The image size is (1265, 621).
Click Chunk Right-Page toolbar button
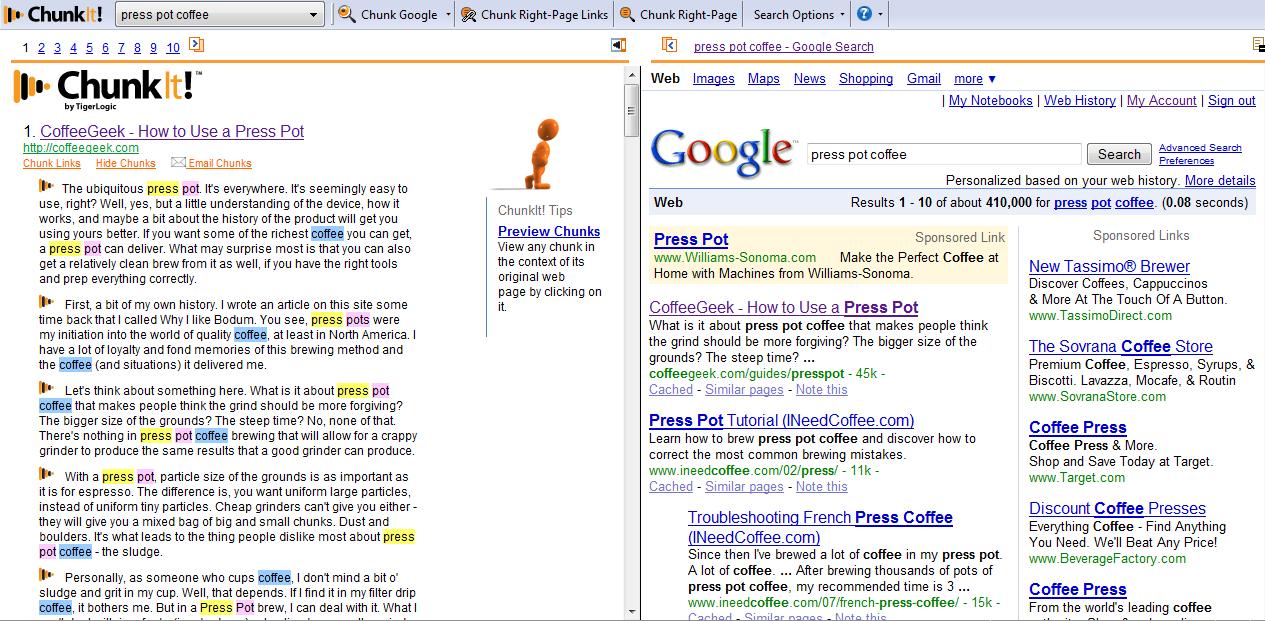click(x=678, y=14)
